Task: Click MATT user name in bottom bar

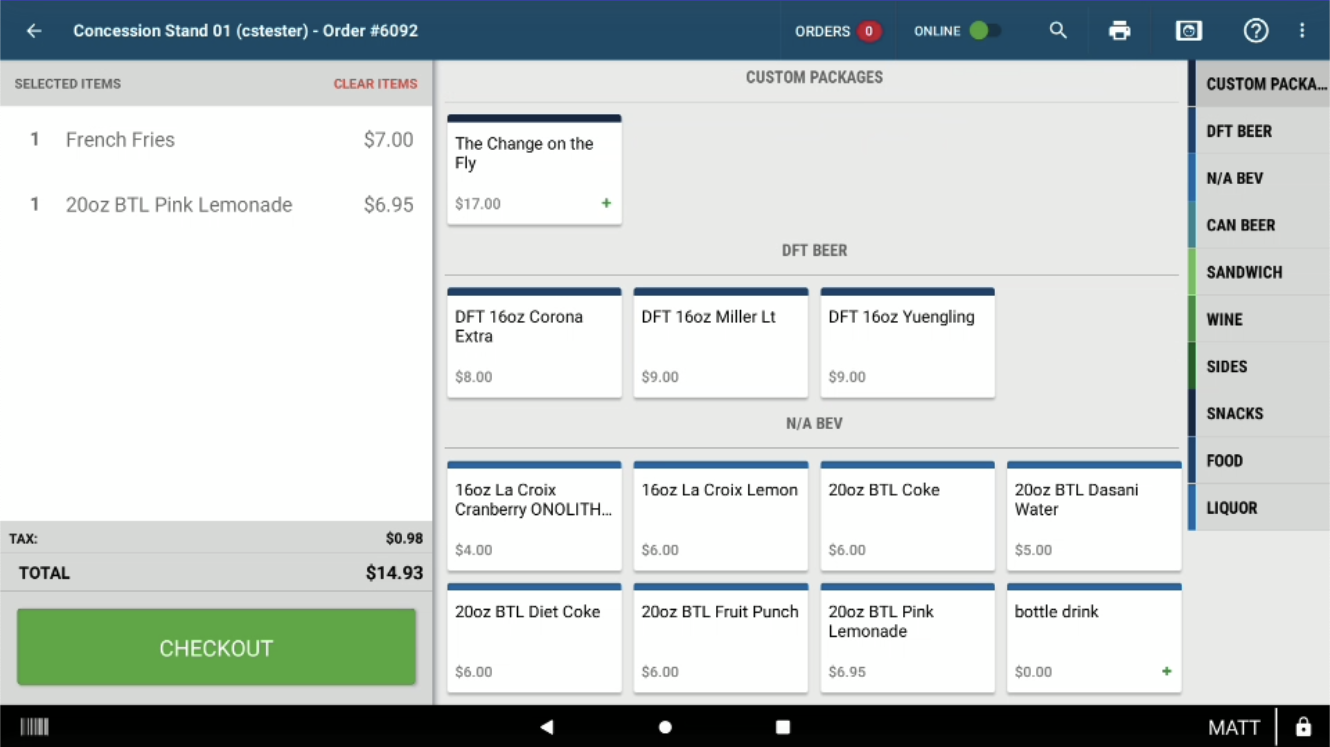Action: tap(1234, 727)
